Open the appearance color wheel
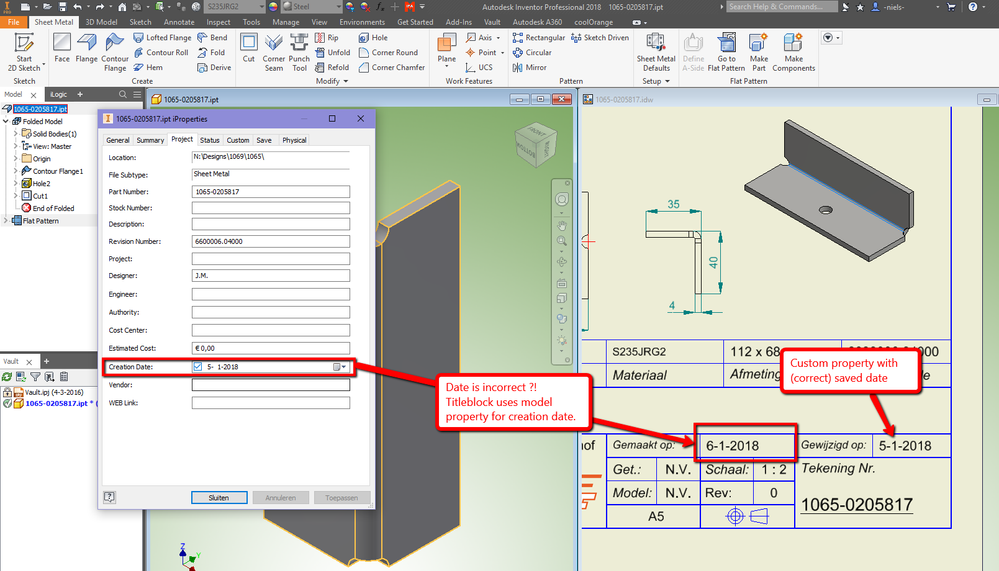 [x=273, y=6]
